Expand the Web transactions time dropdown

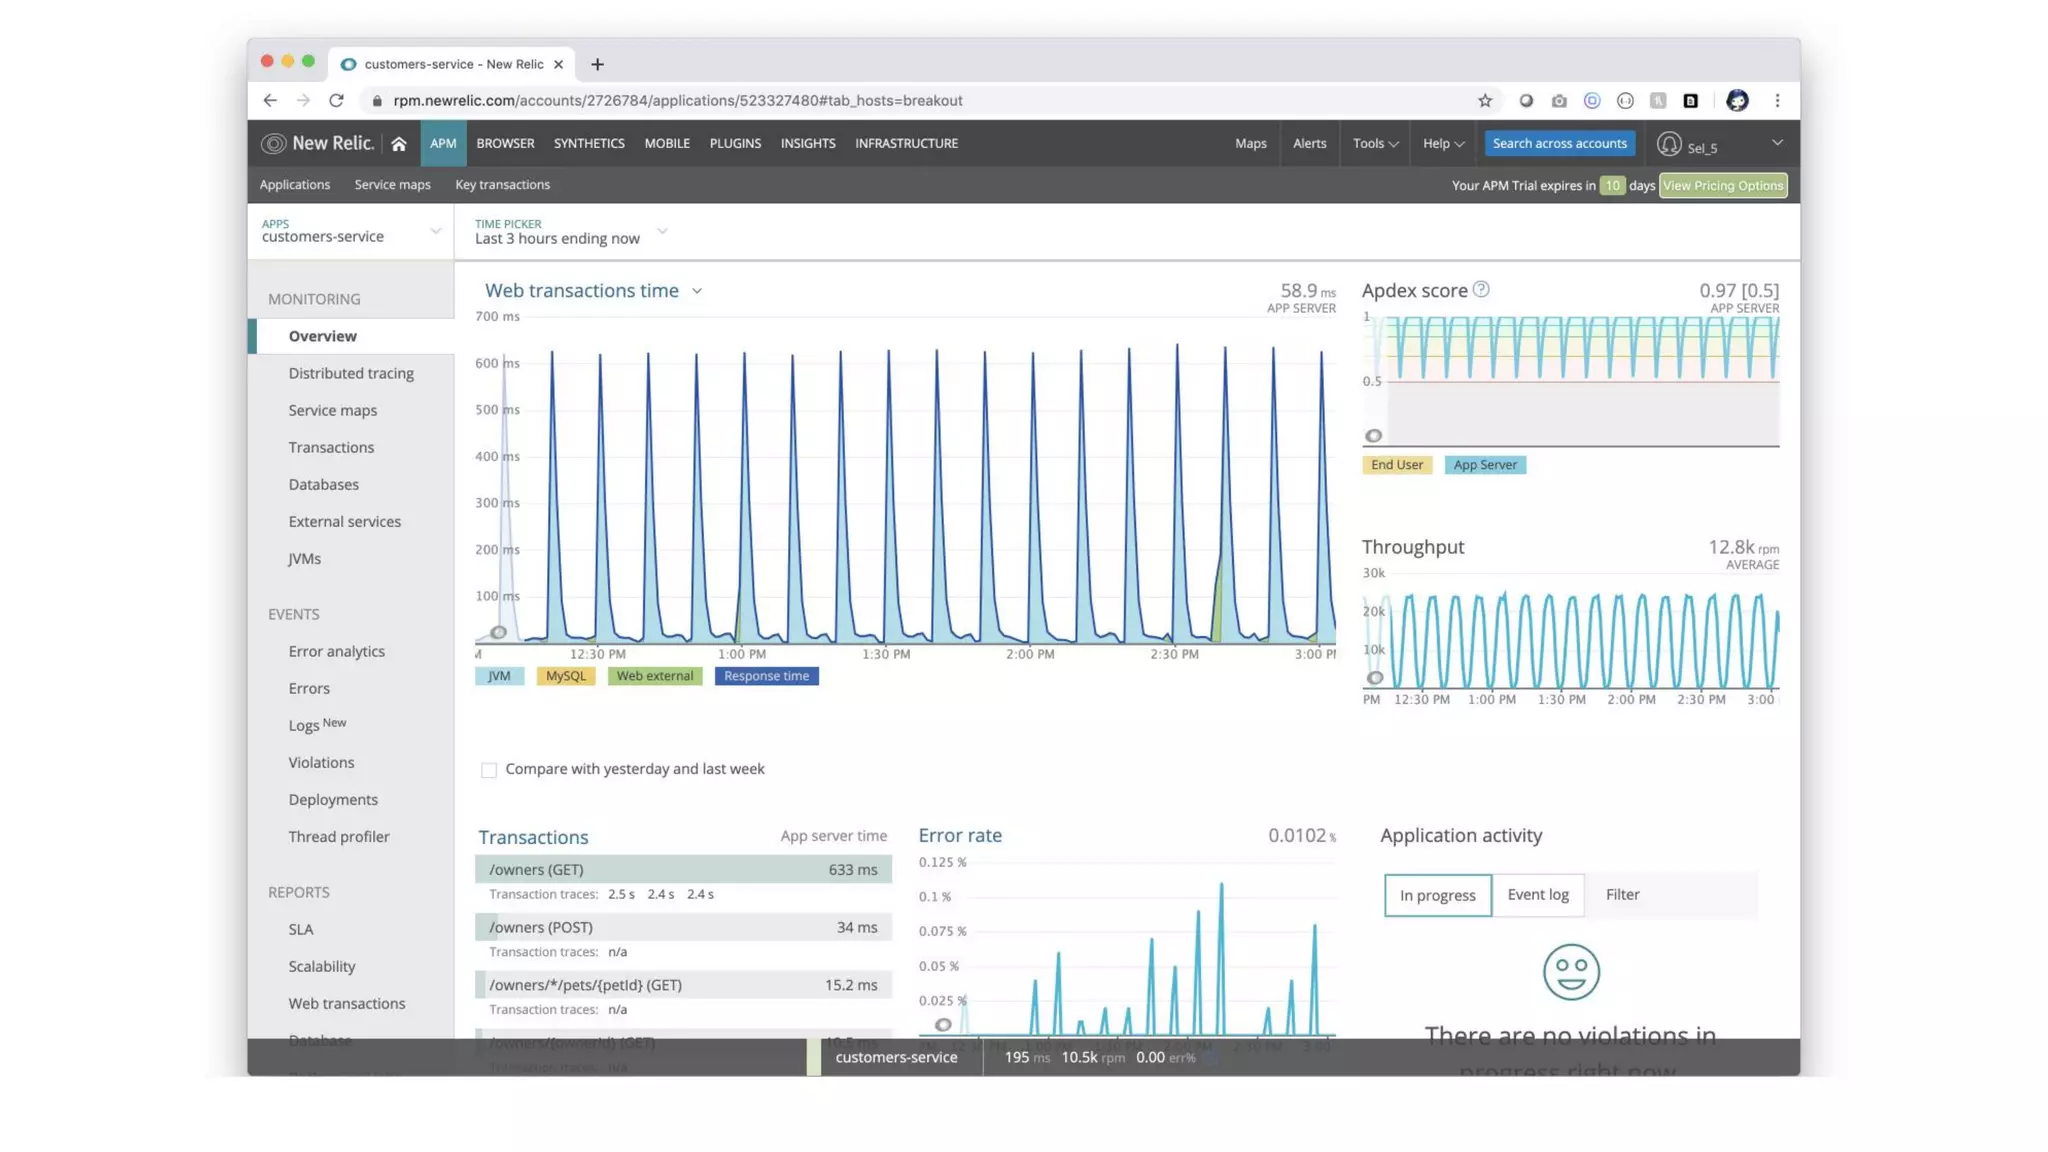[x=697, y=291]
